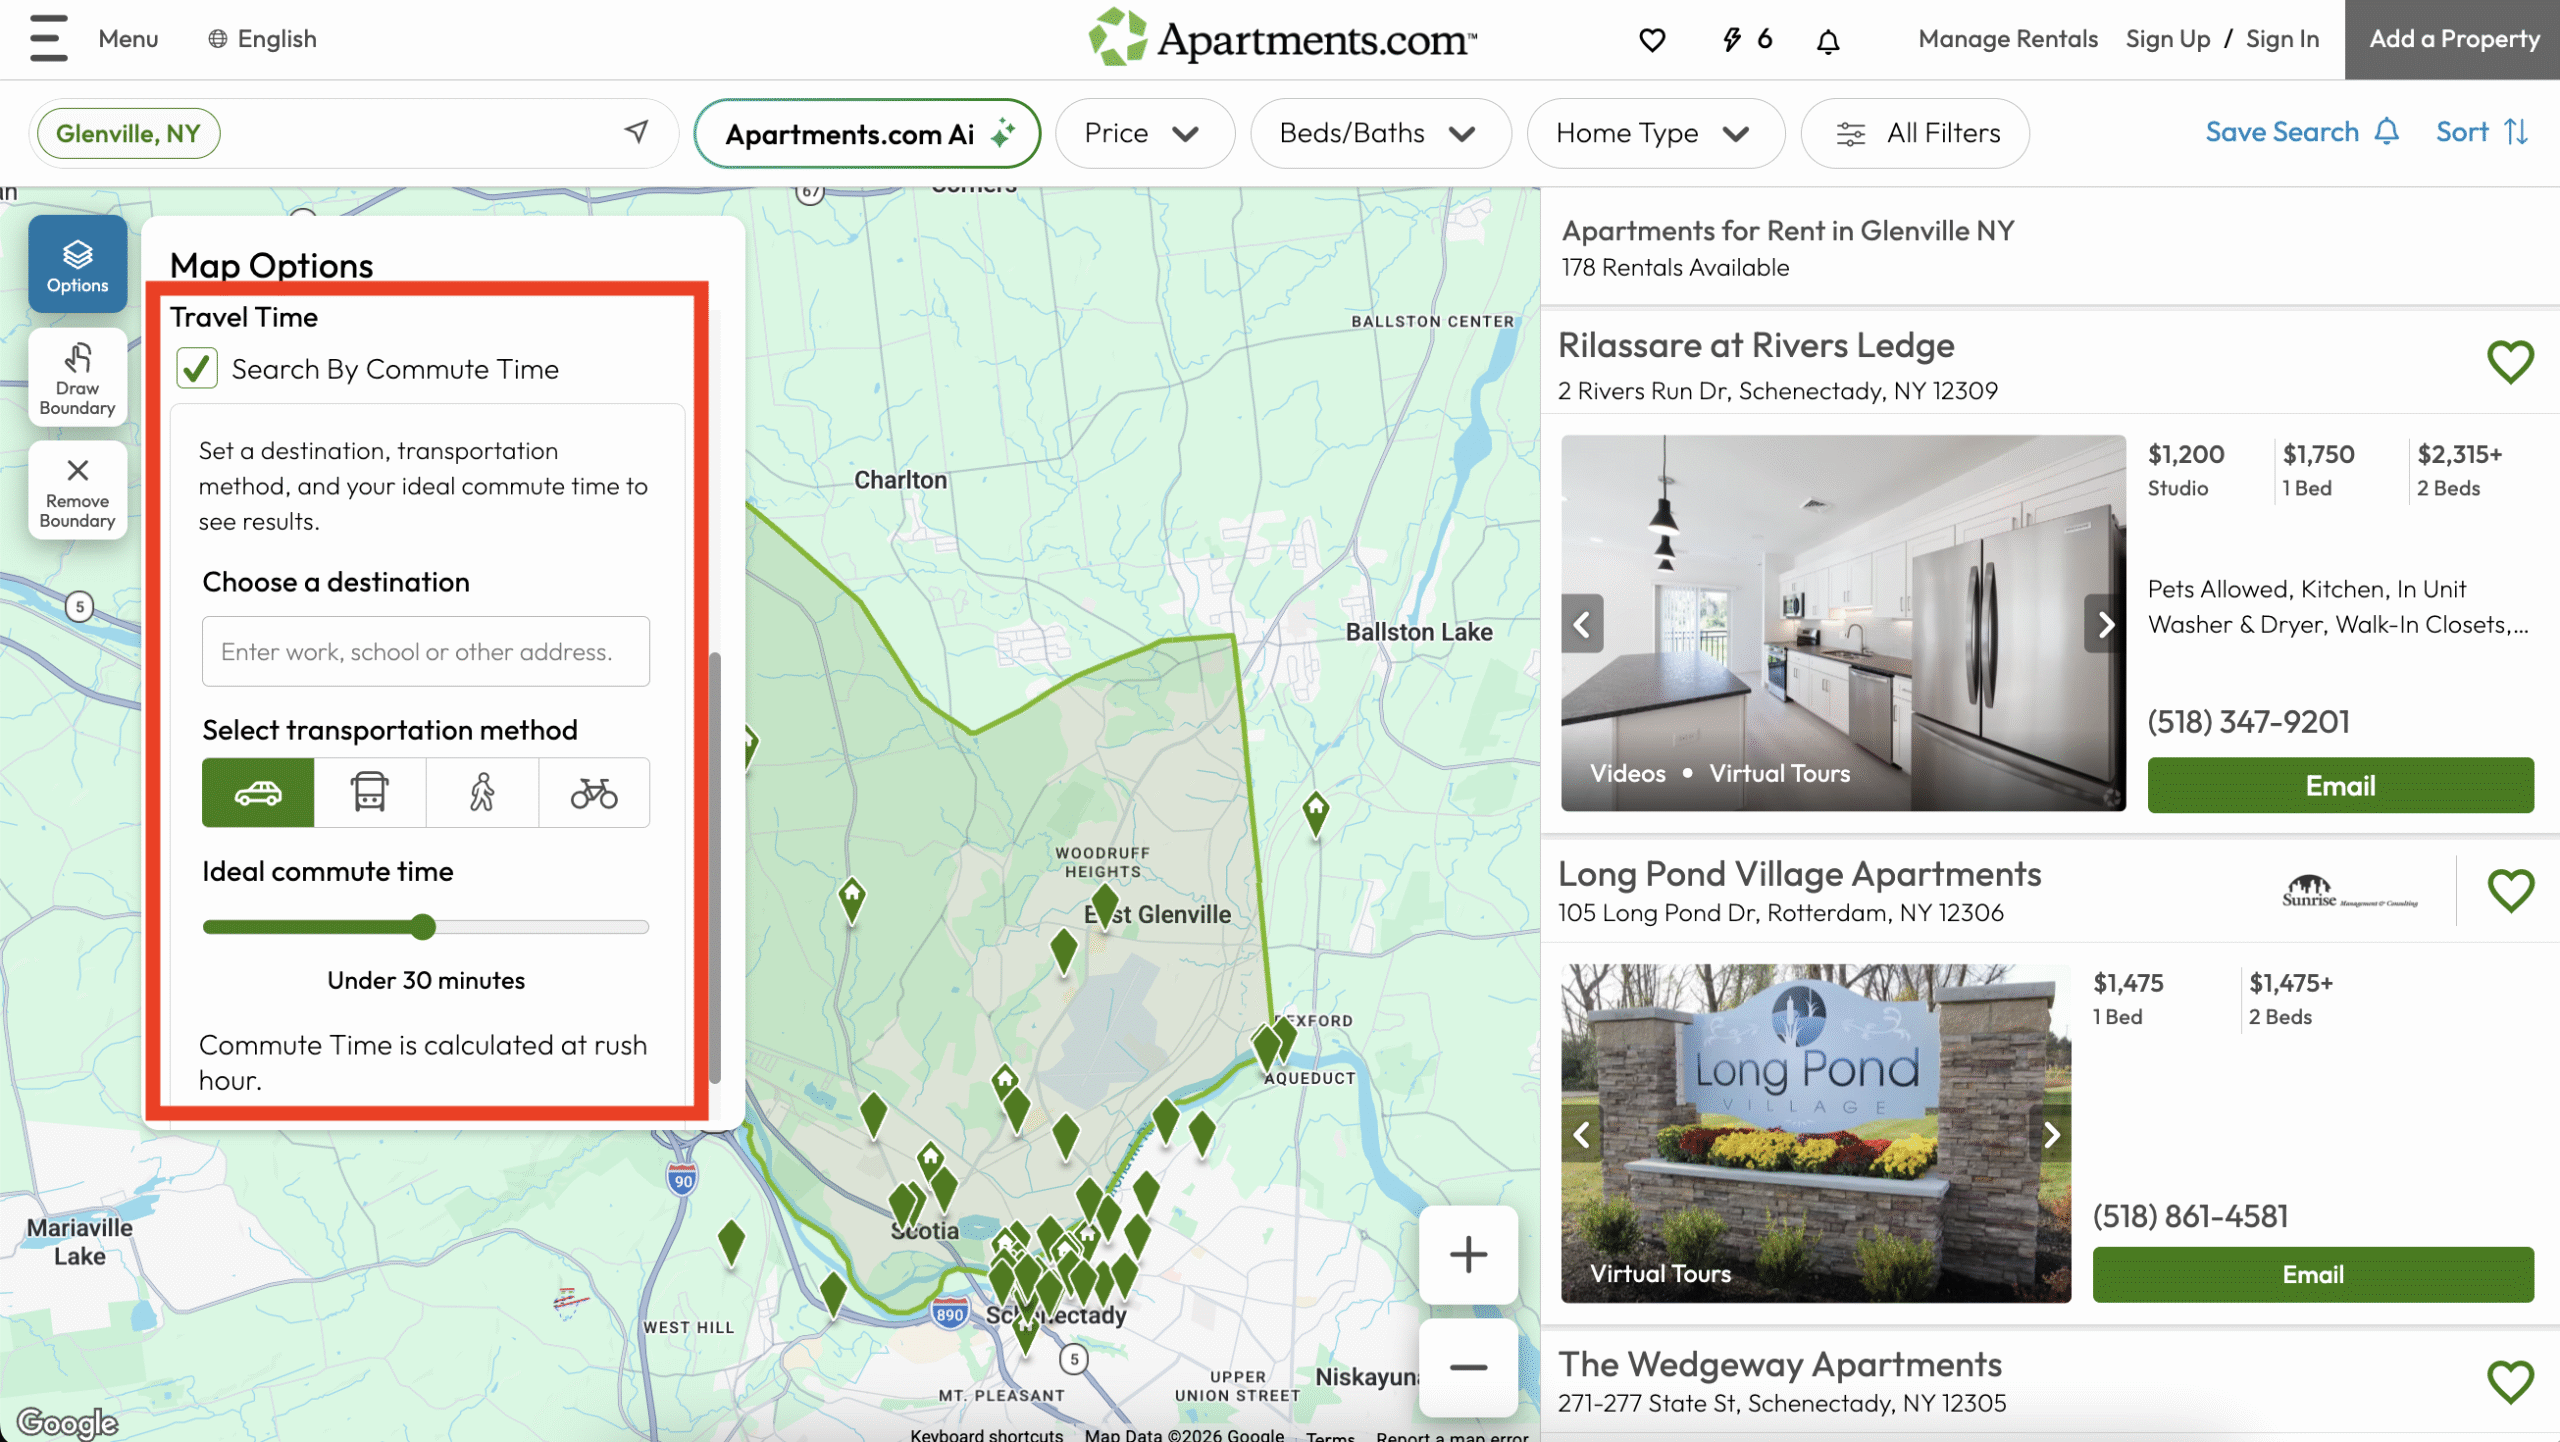Open the hamburger Menu icon
Screen dimensions: 2560x1442
(x=48, y=39)
